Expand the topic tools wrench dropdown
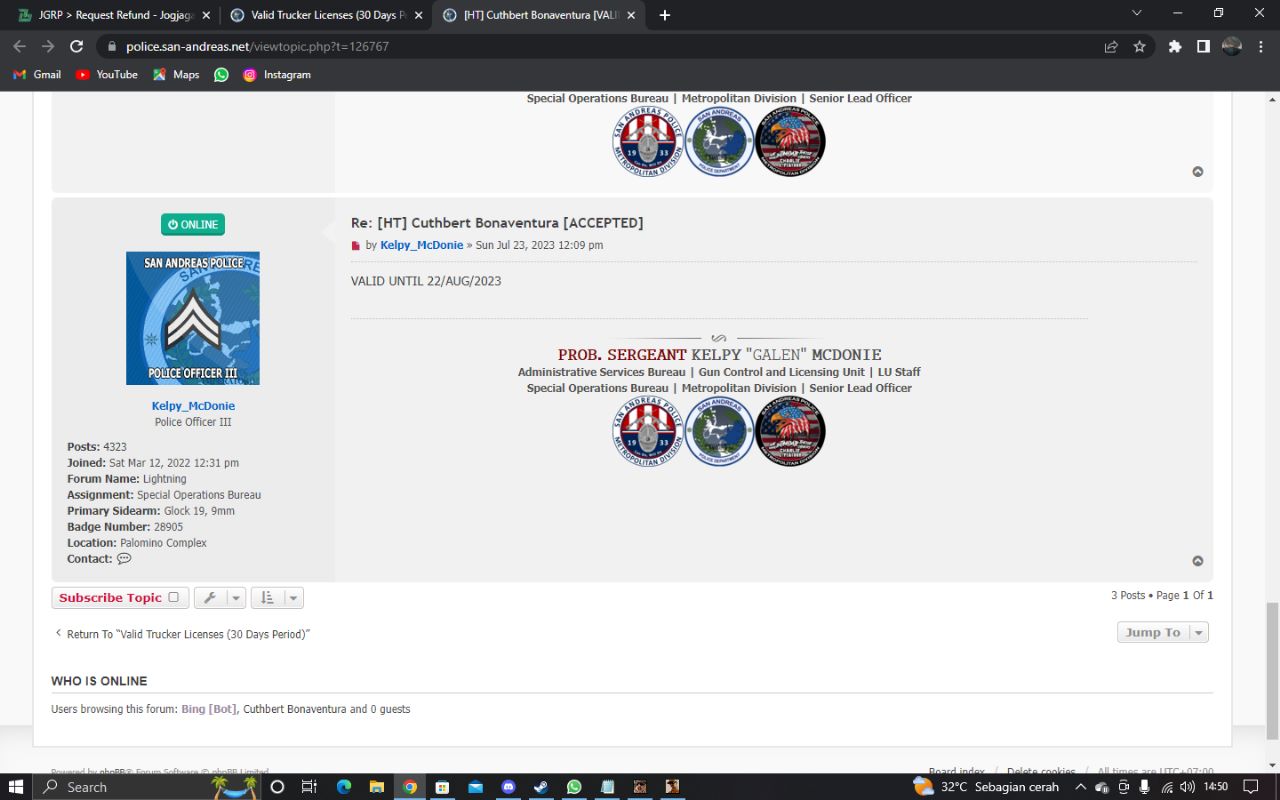Viewport: 1280px width, 800px height. tap(219, 598)
